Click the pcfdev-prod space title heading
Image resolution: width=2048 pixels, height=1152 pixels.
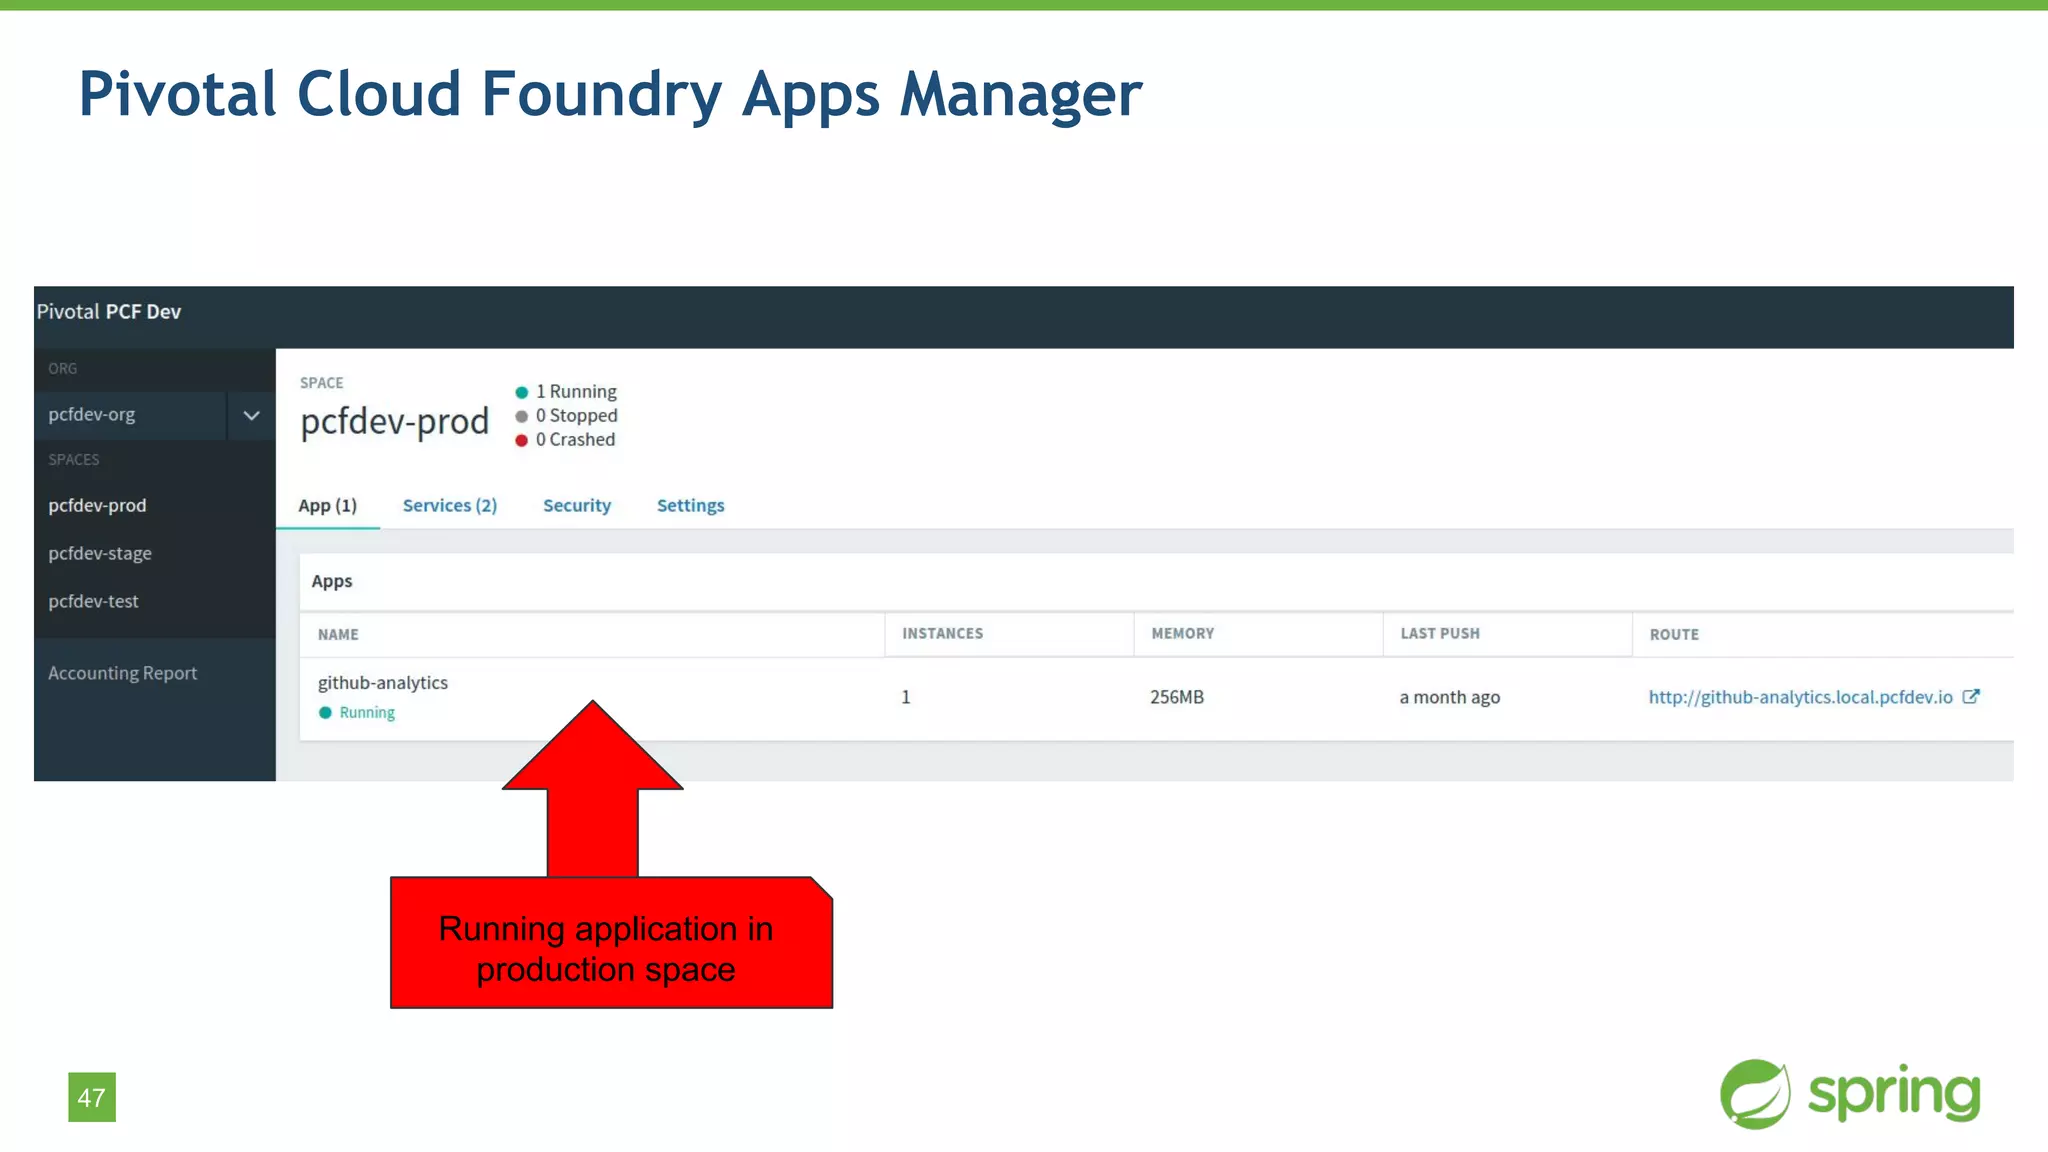[x=395, y=421]
